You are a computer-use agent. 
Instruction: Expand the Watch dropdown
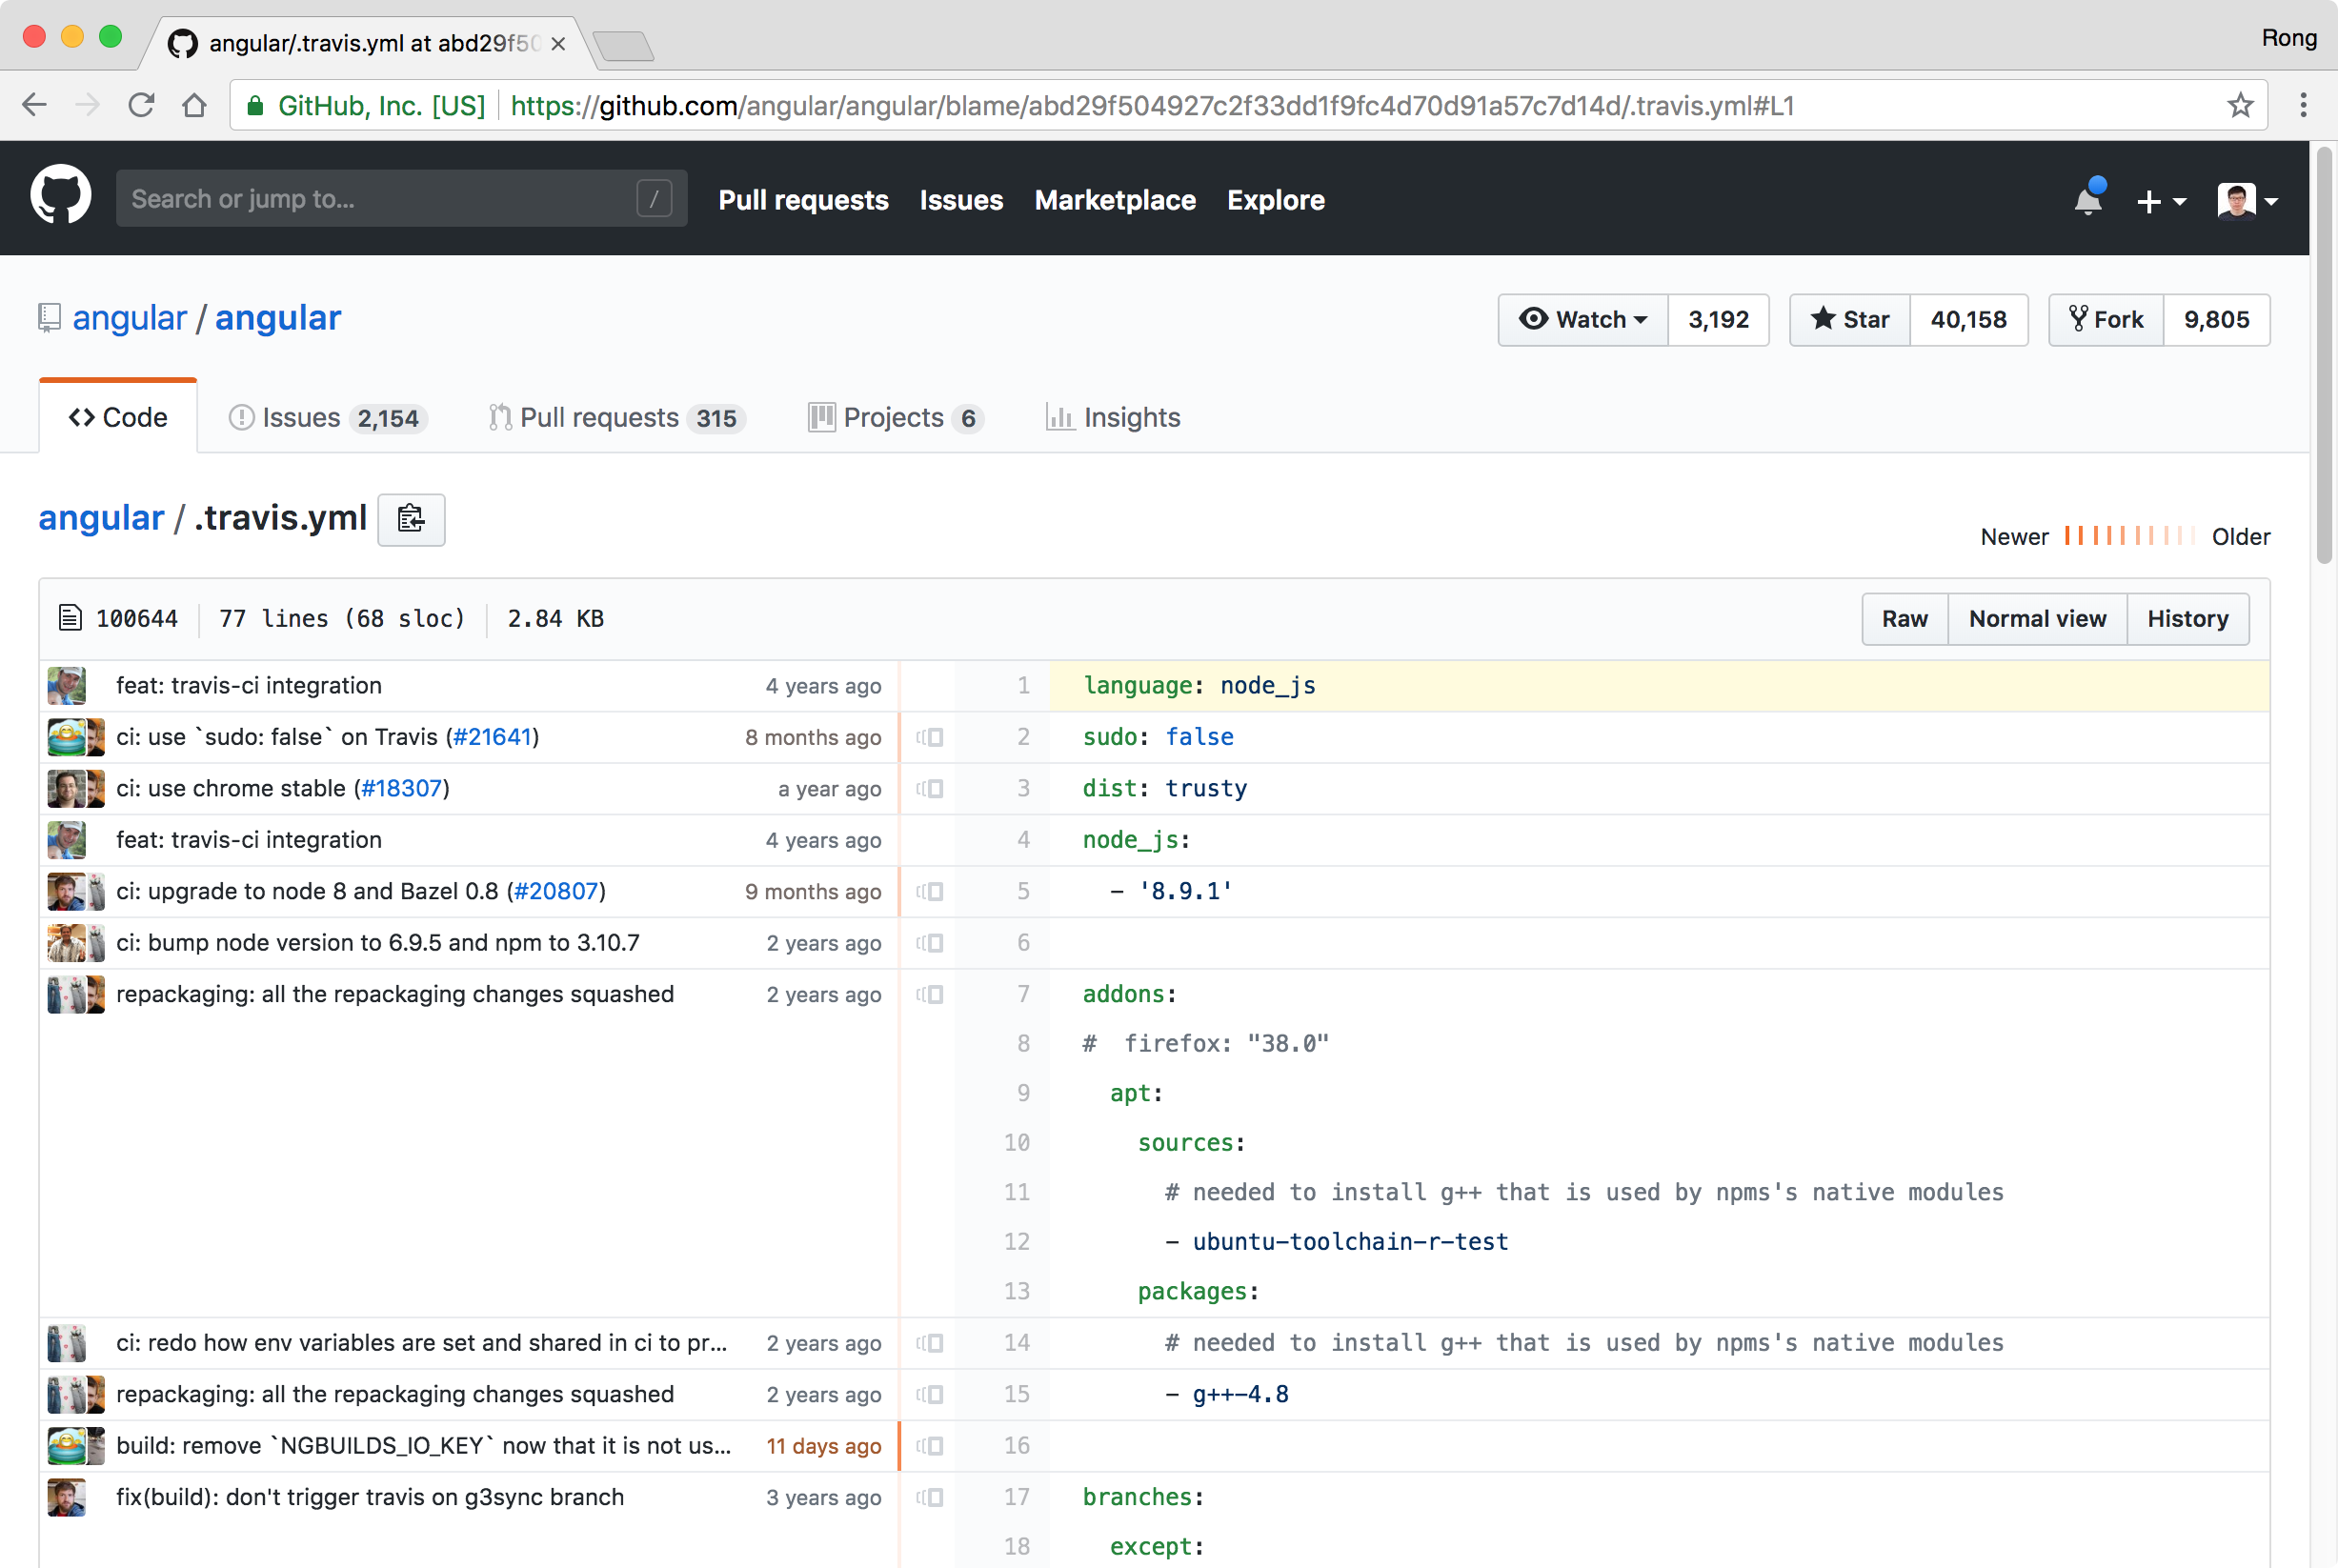click(1582, 319)
